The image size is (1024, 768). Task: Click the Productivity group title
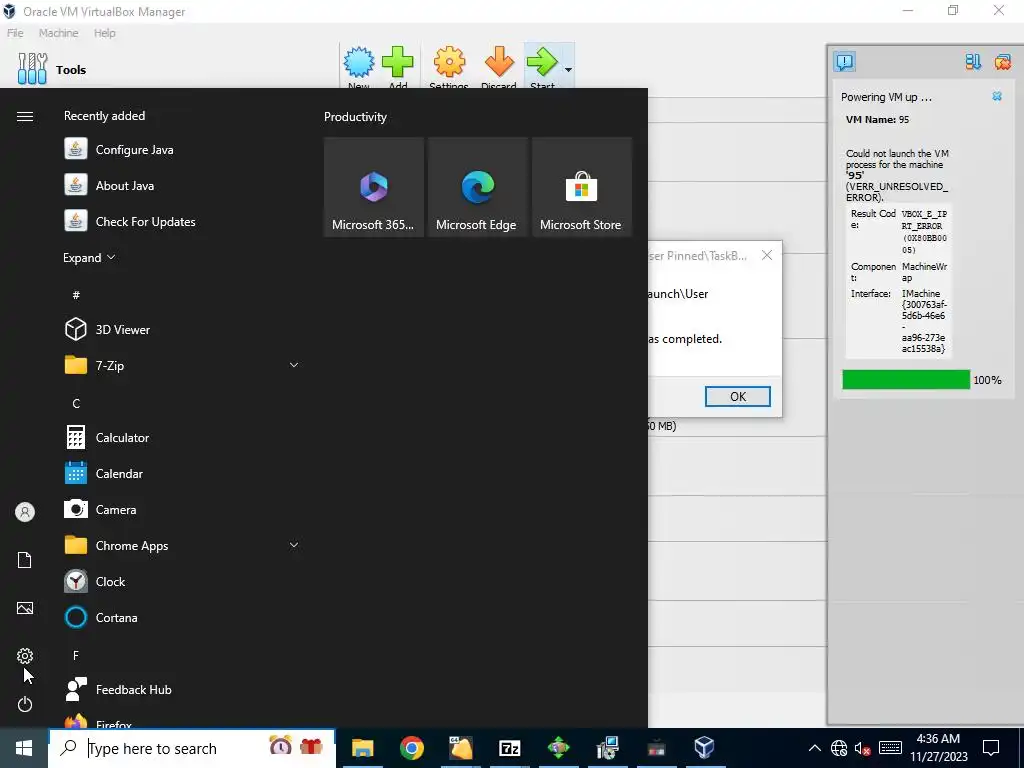click(x=355, y=117)
